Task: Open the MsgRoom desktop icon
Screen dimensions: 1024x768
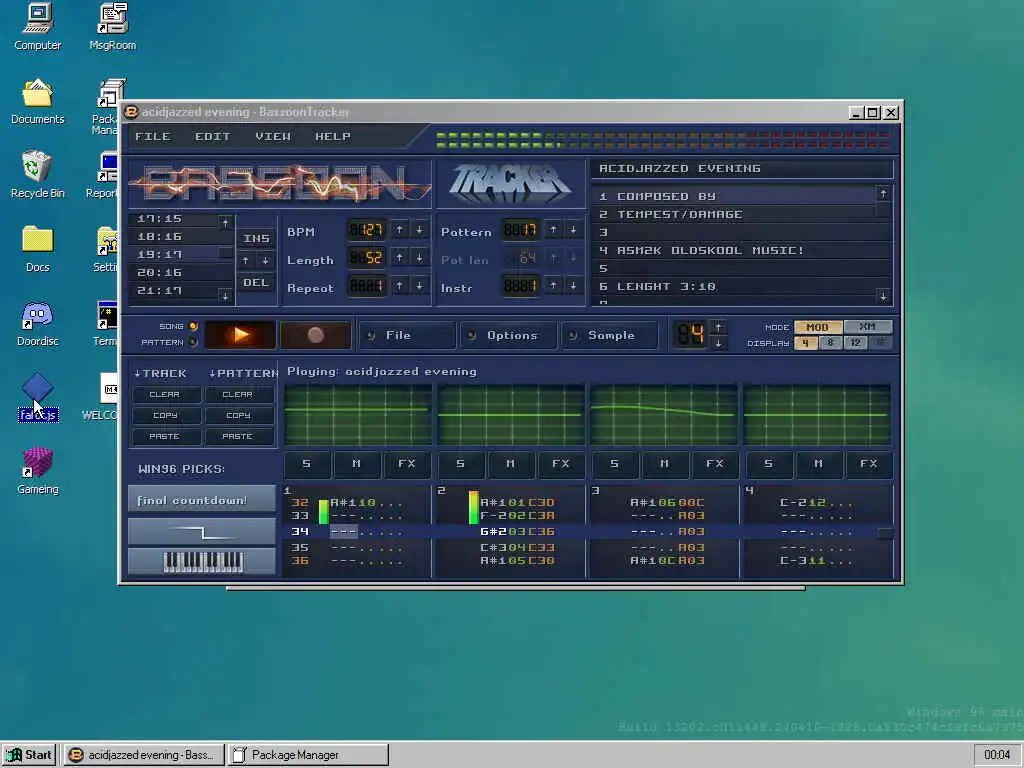Action: coord(112,27)
